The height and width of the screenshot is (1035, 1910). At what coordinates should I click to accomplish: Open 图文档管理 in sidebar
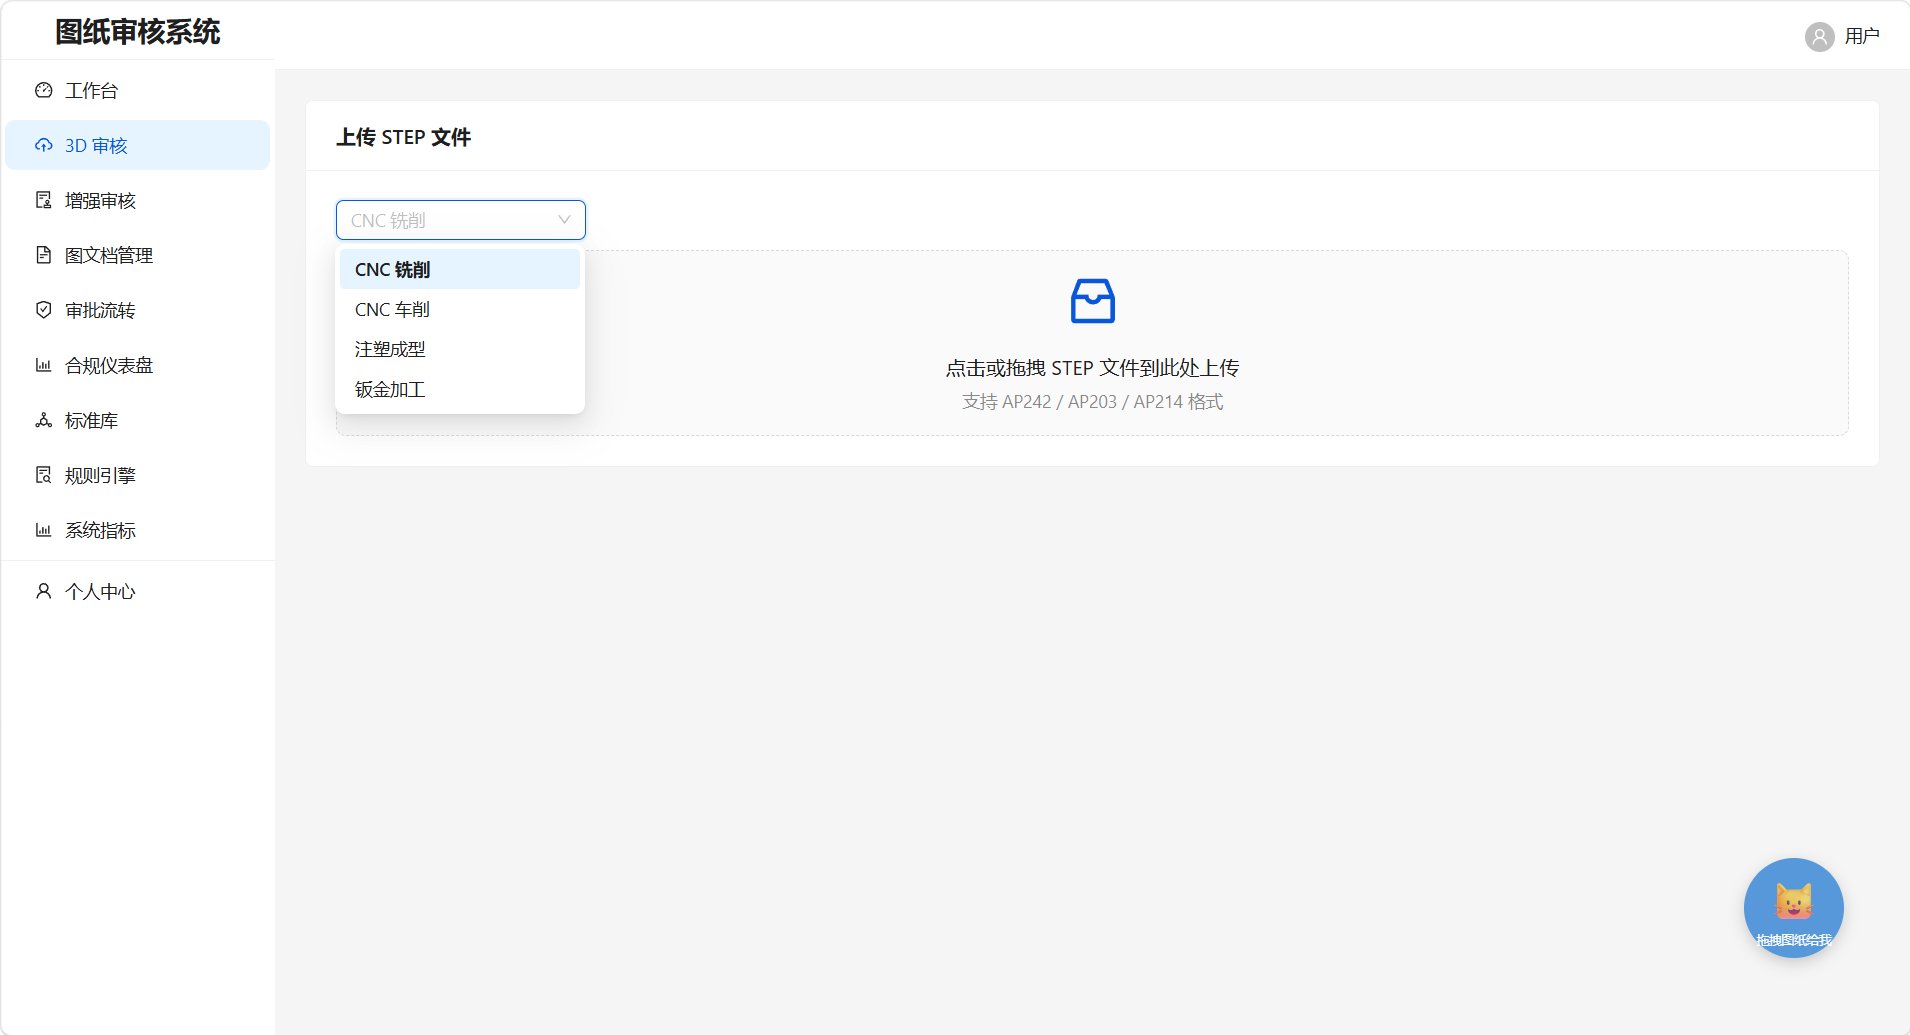137,255
